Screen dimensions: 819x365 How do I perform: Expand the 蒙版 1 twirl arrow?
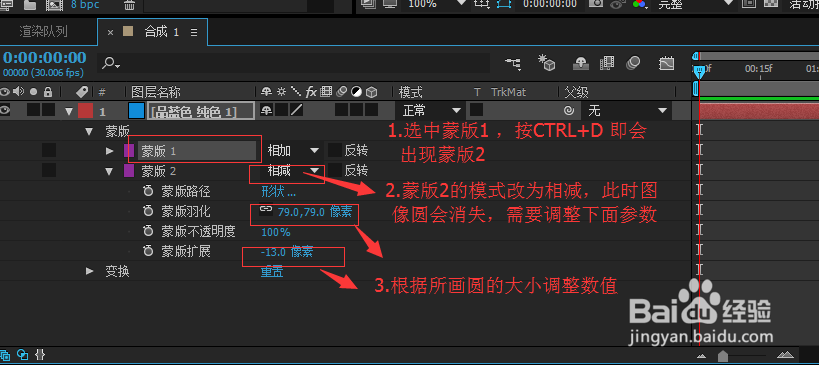109,151
